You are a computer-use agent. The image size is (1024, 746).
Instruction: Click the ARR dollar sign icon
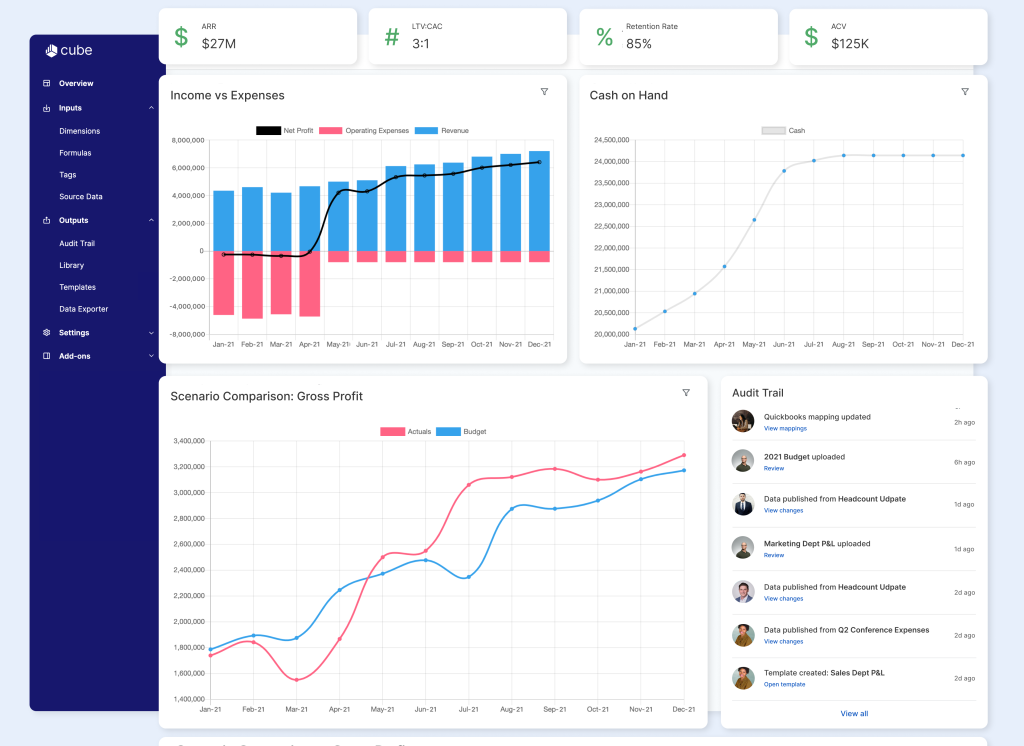click(x=180, y=35)
